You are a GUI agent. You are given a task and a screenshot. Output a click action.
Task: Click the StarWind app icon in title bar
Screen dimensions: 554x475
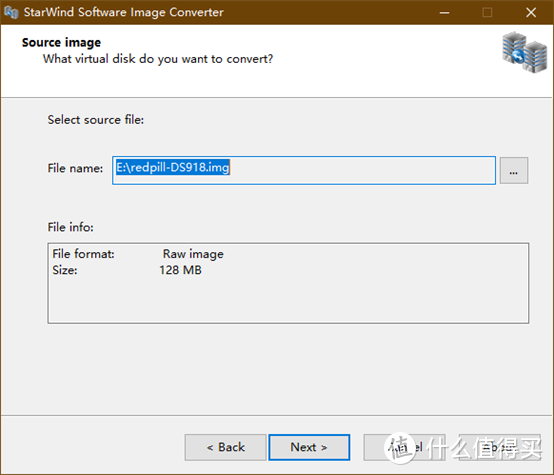[x=11, y=12]
